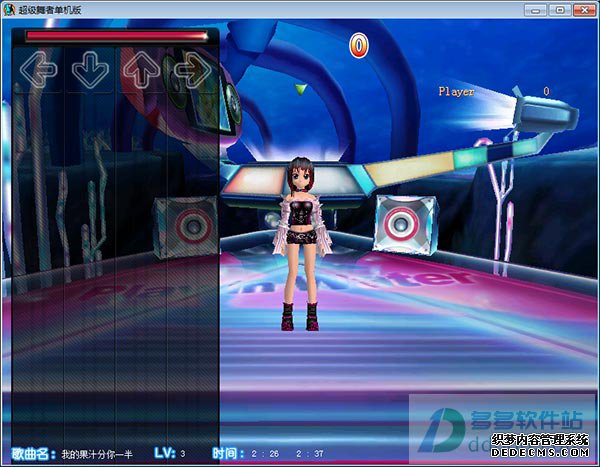
Task: Click the Player name label
Action: (x=456, y=91)
